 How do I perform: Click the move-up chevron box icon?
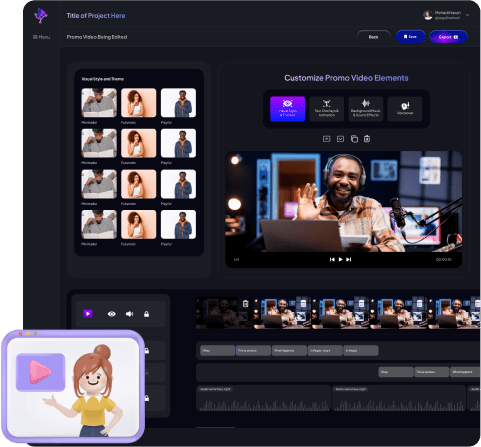[x=327, y=139]
